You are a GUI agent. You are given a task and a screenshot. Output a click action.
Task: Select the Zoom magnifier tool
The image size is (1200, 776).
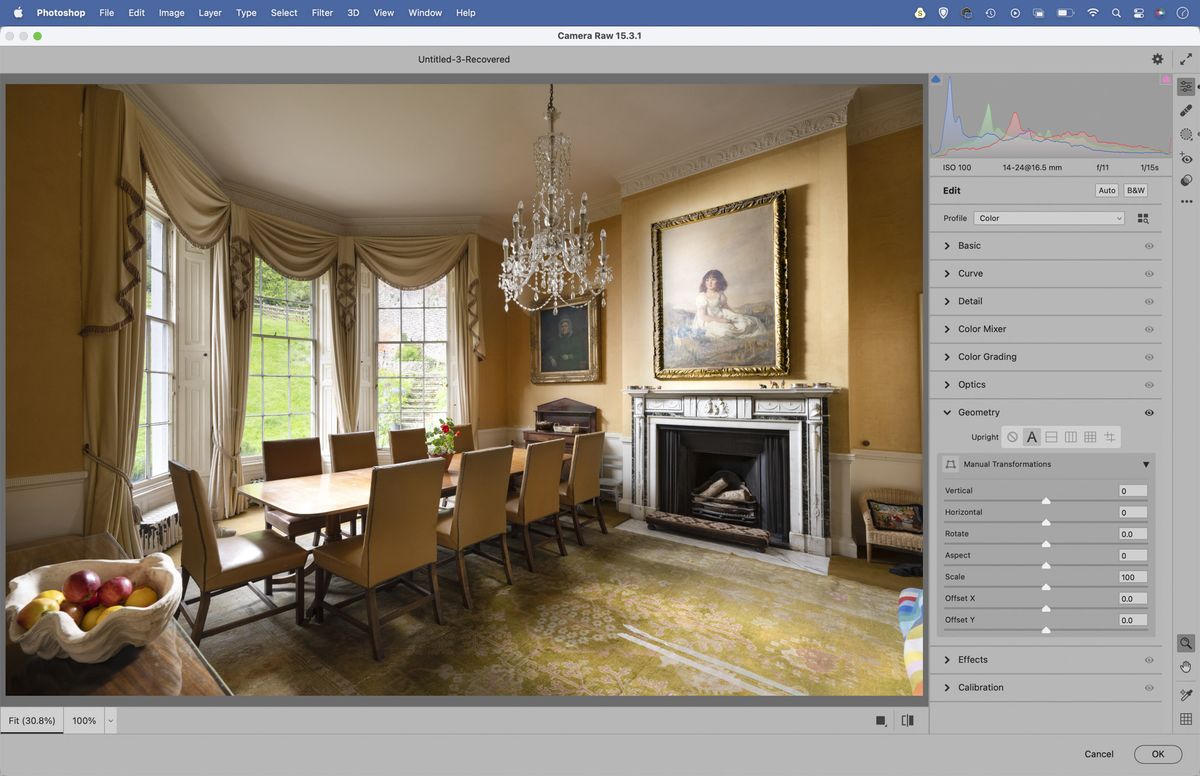1186,644
